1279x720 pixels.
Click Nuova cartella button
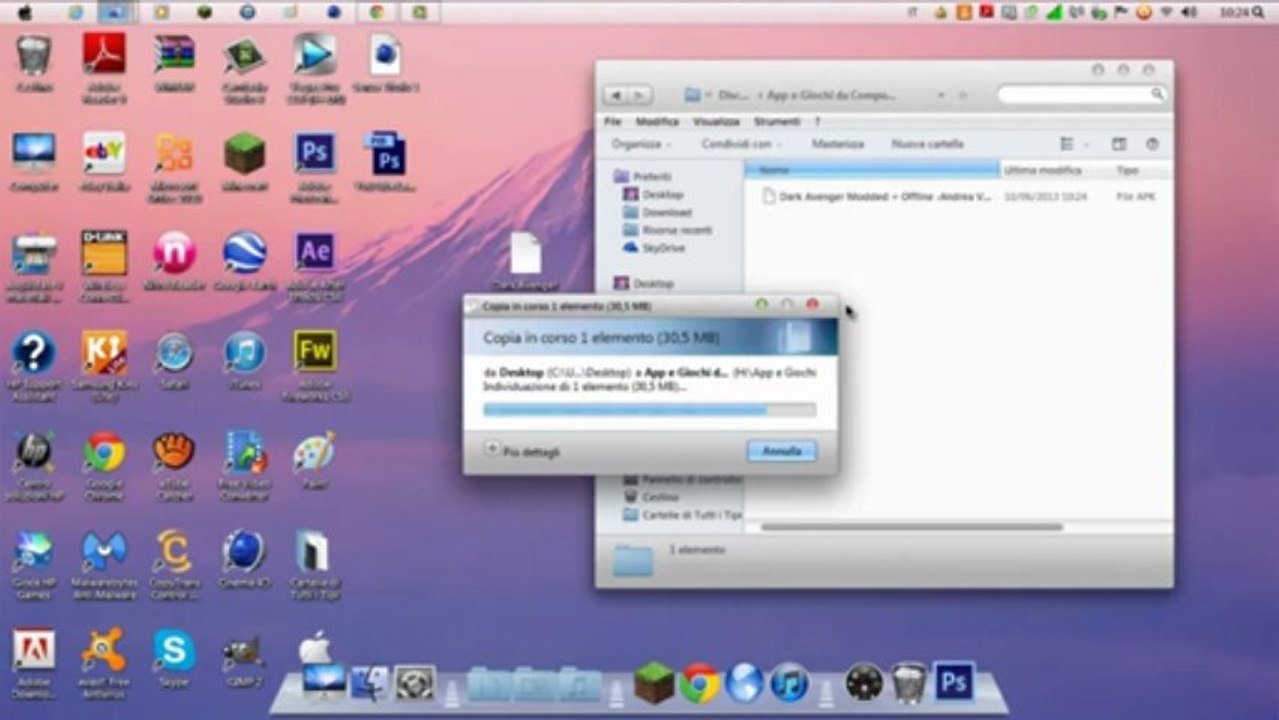tap(927, 144)
